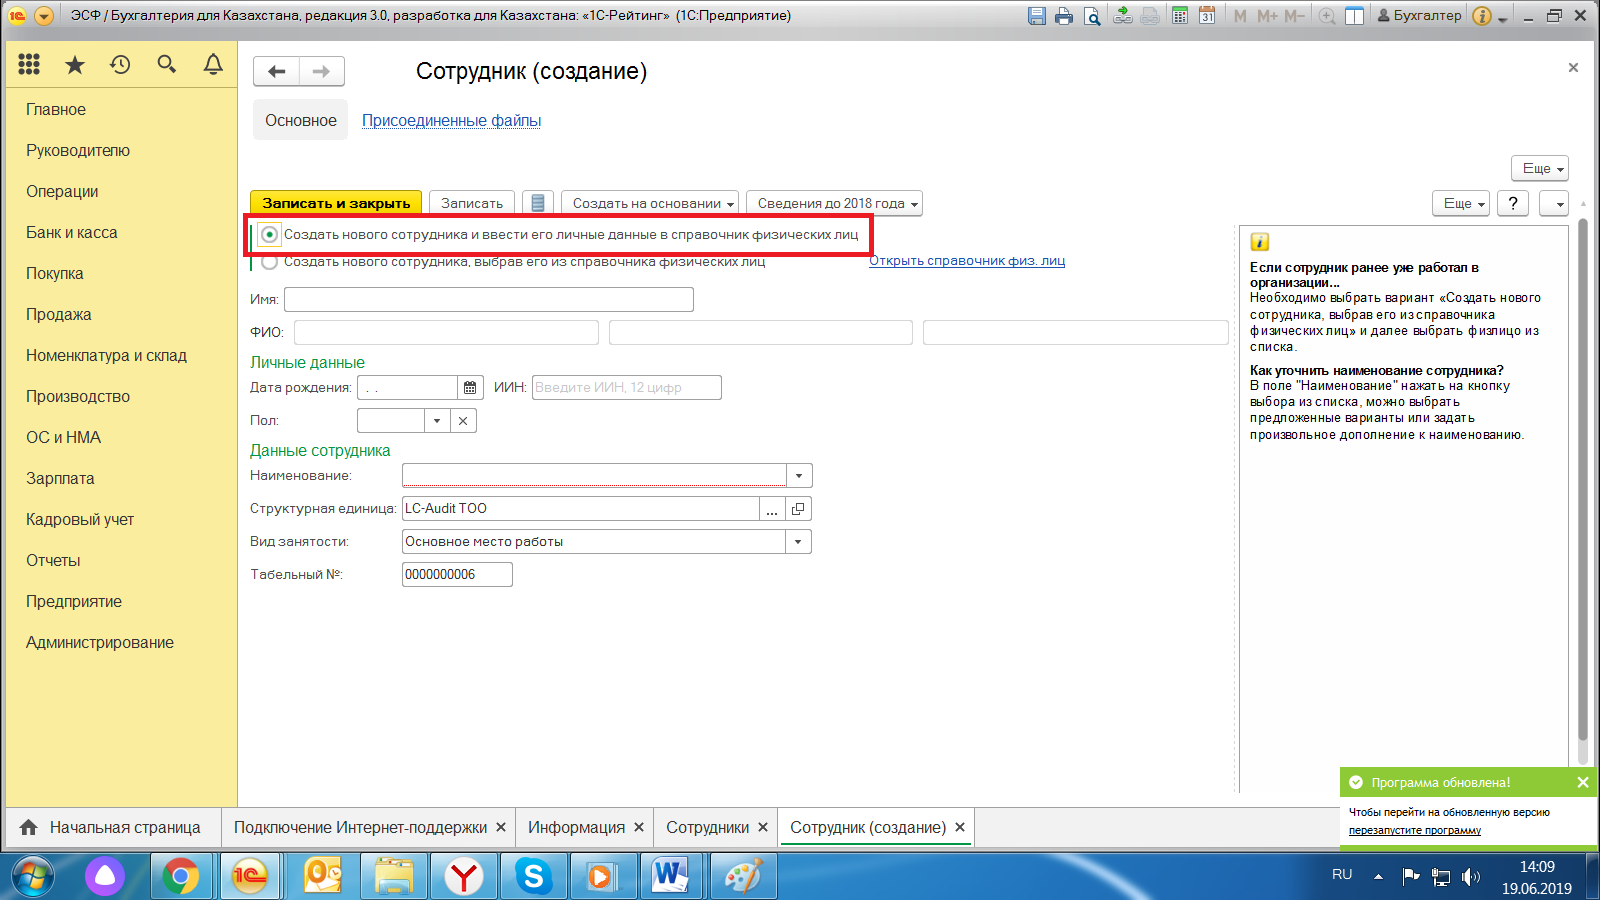Open Google Chrome from taskbar
This screenshot has height=900, width=1600.
[x=181, y=876]
